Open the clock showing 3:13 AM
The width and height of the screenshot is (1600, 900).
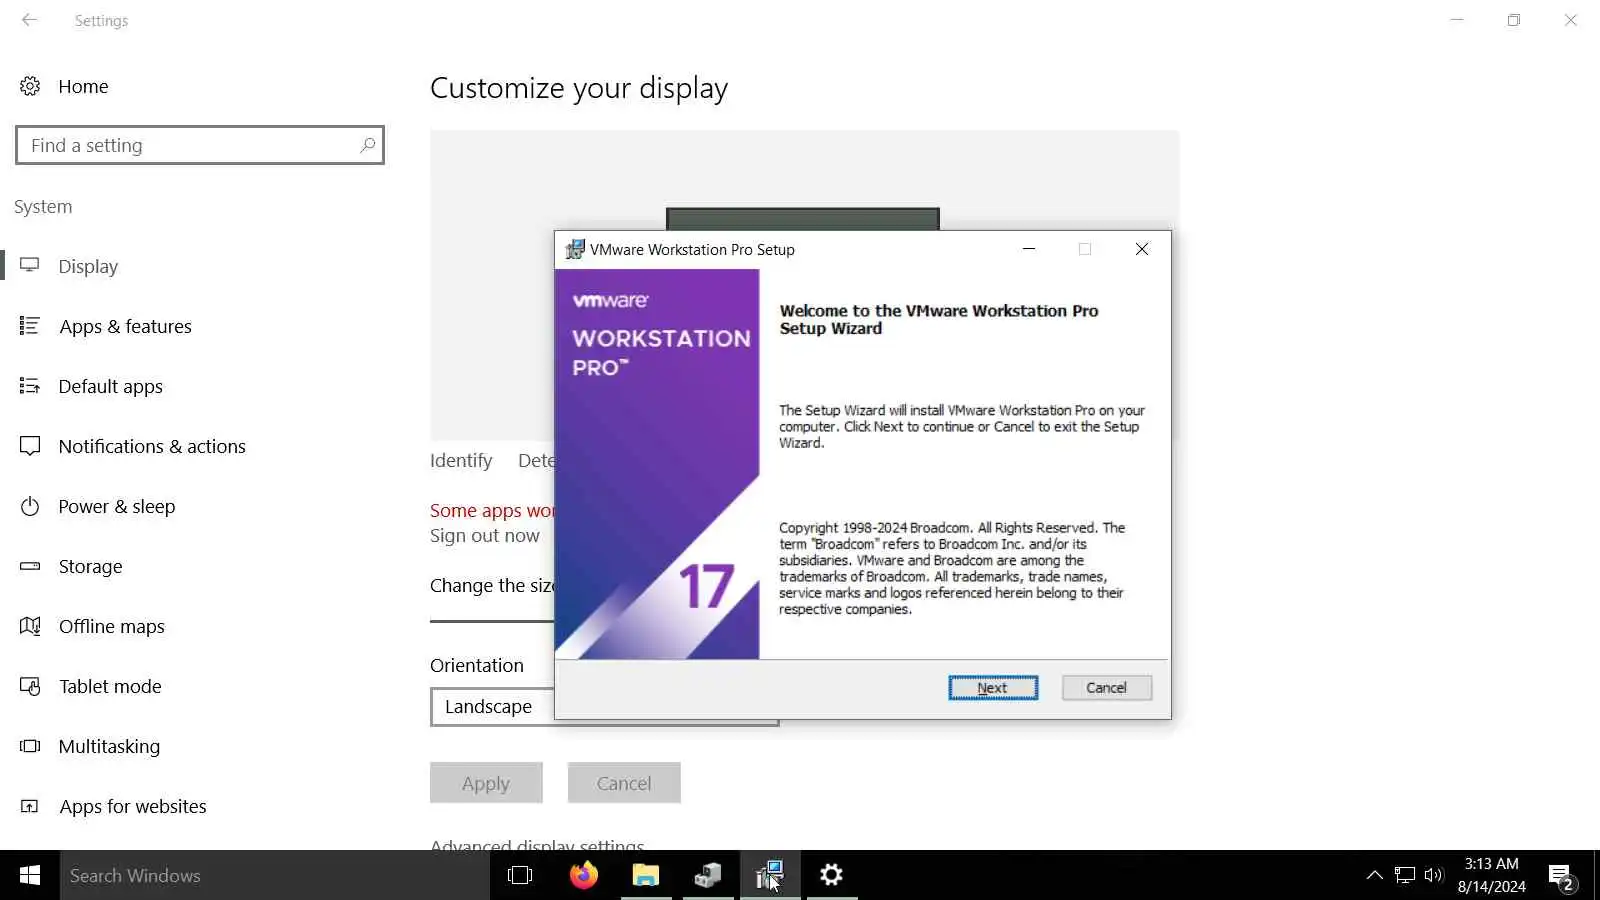(x=1492, y=875)
